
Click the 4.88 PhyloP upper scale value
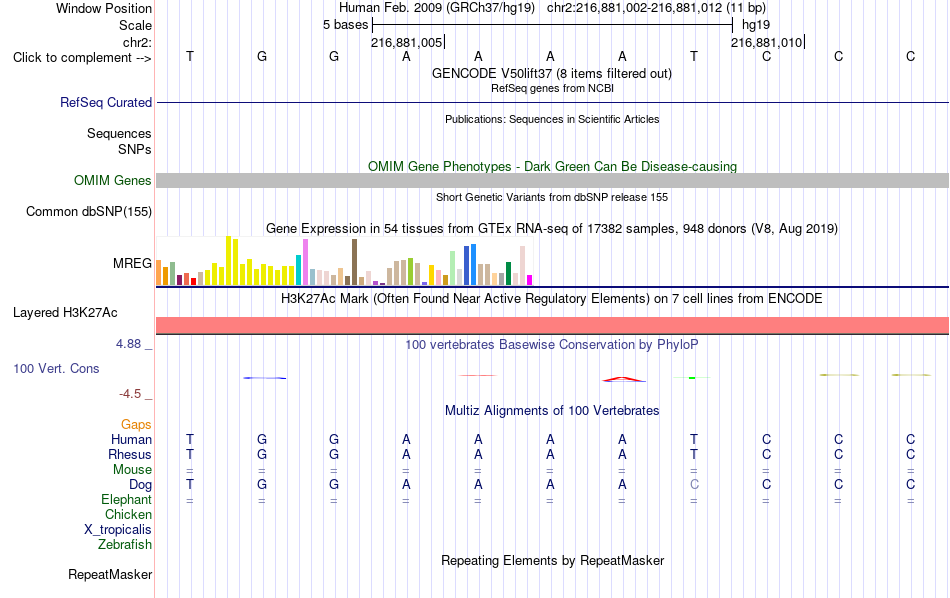point(128,344)
